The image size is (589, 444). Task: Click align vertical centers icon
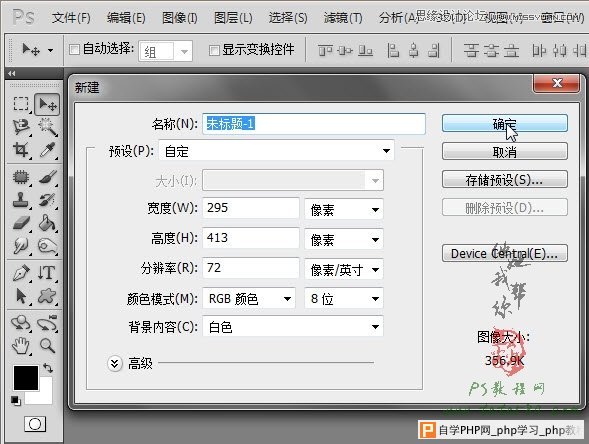[345, 50]
